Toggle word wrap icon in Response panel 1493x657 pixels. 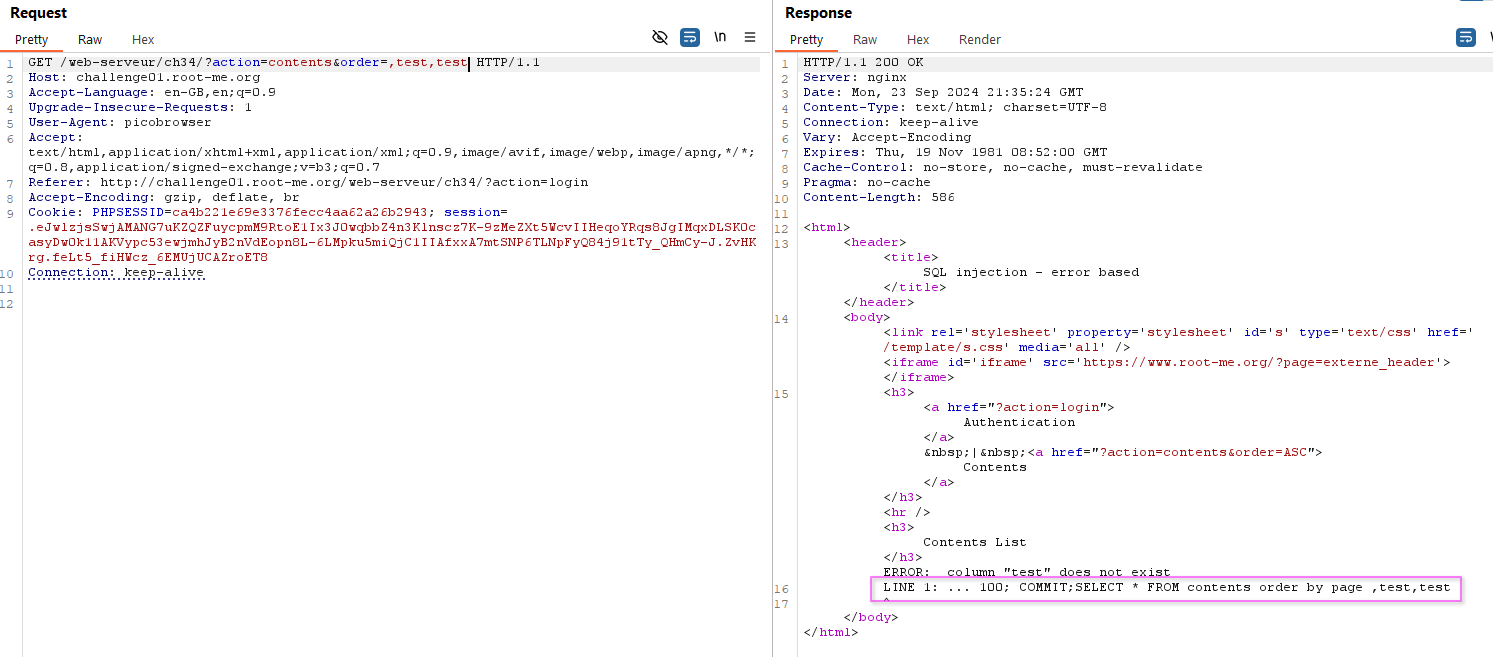tap(1465, 38)
